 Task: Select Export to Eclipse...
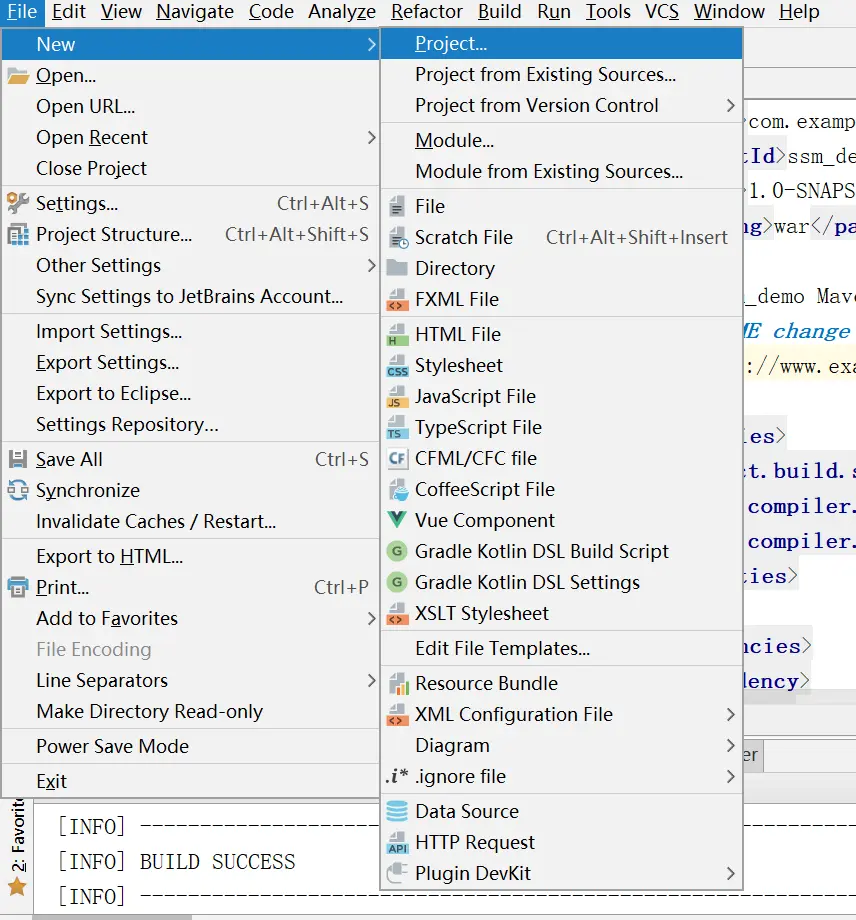tap(191, 393)
